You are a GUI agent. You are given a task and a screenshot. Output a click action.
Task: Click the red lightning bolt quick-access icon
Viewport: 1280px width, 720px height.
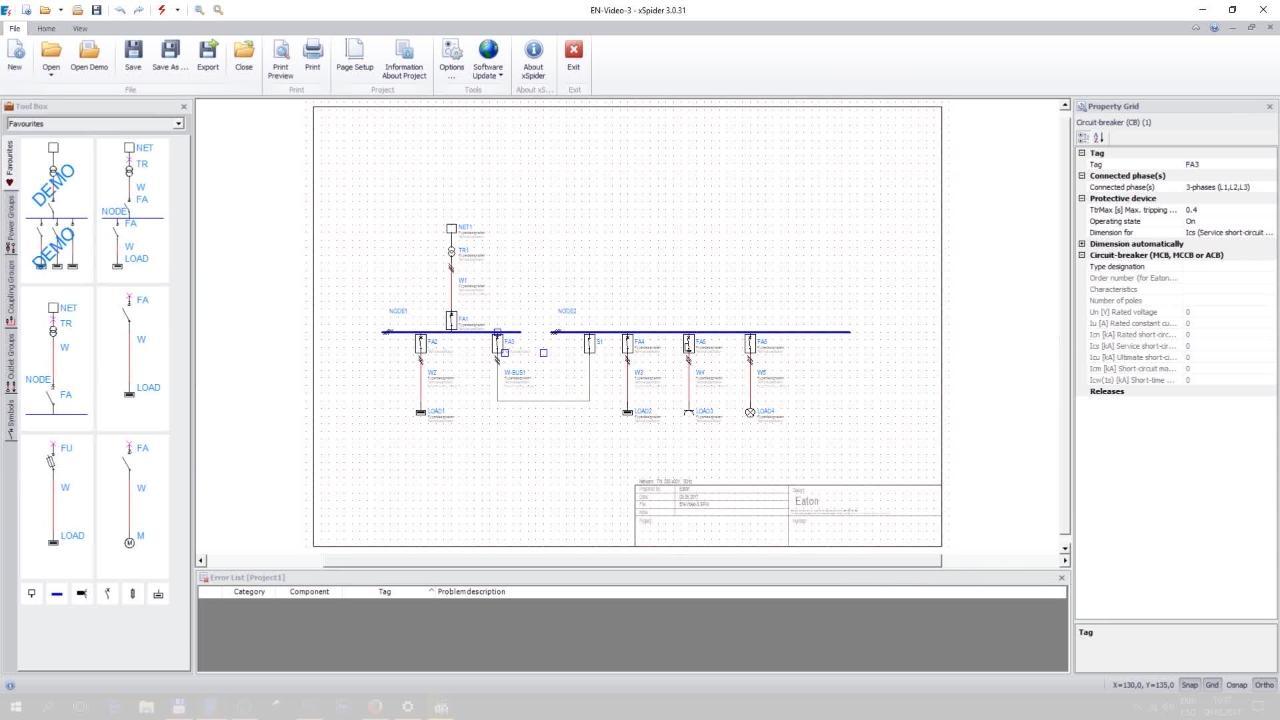pyautogui.click(x=161, y=10)
